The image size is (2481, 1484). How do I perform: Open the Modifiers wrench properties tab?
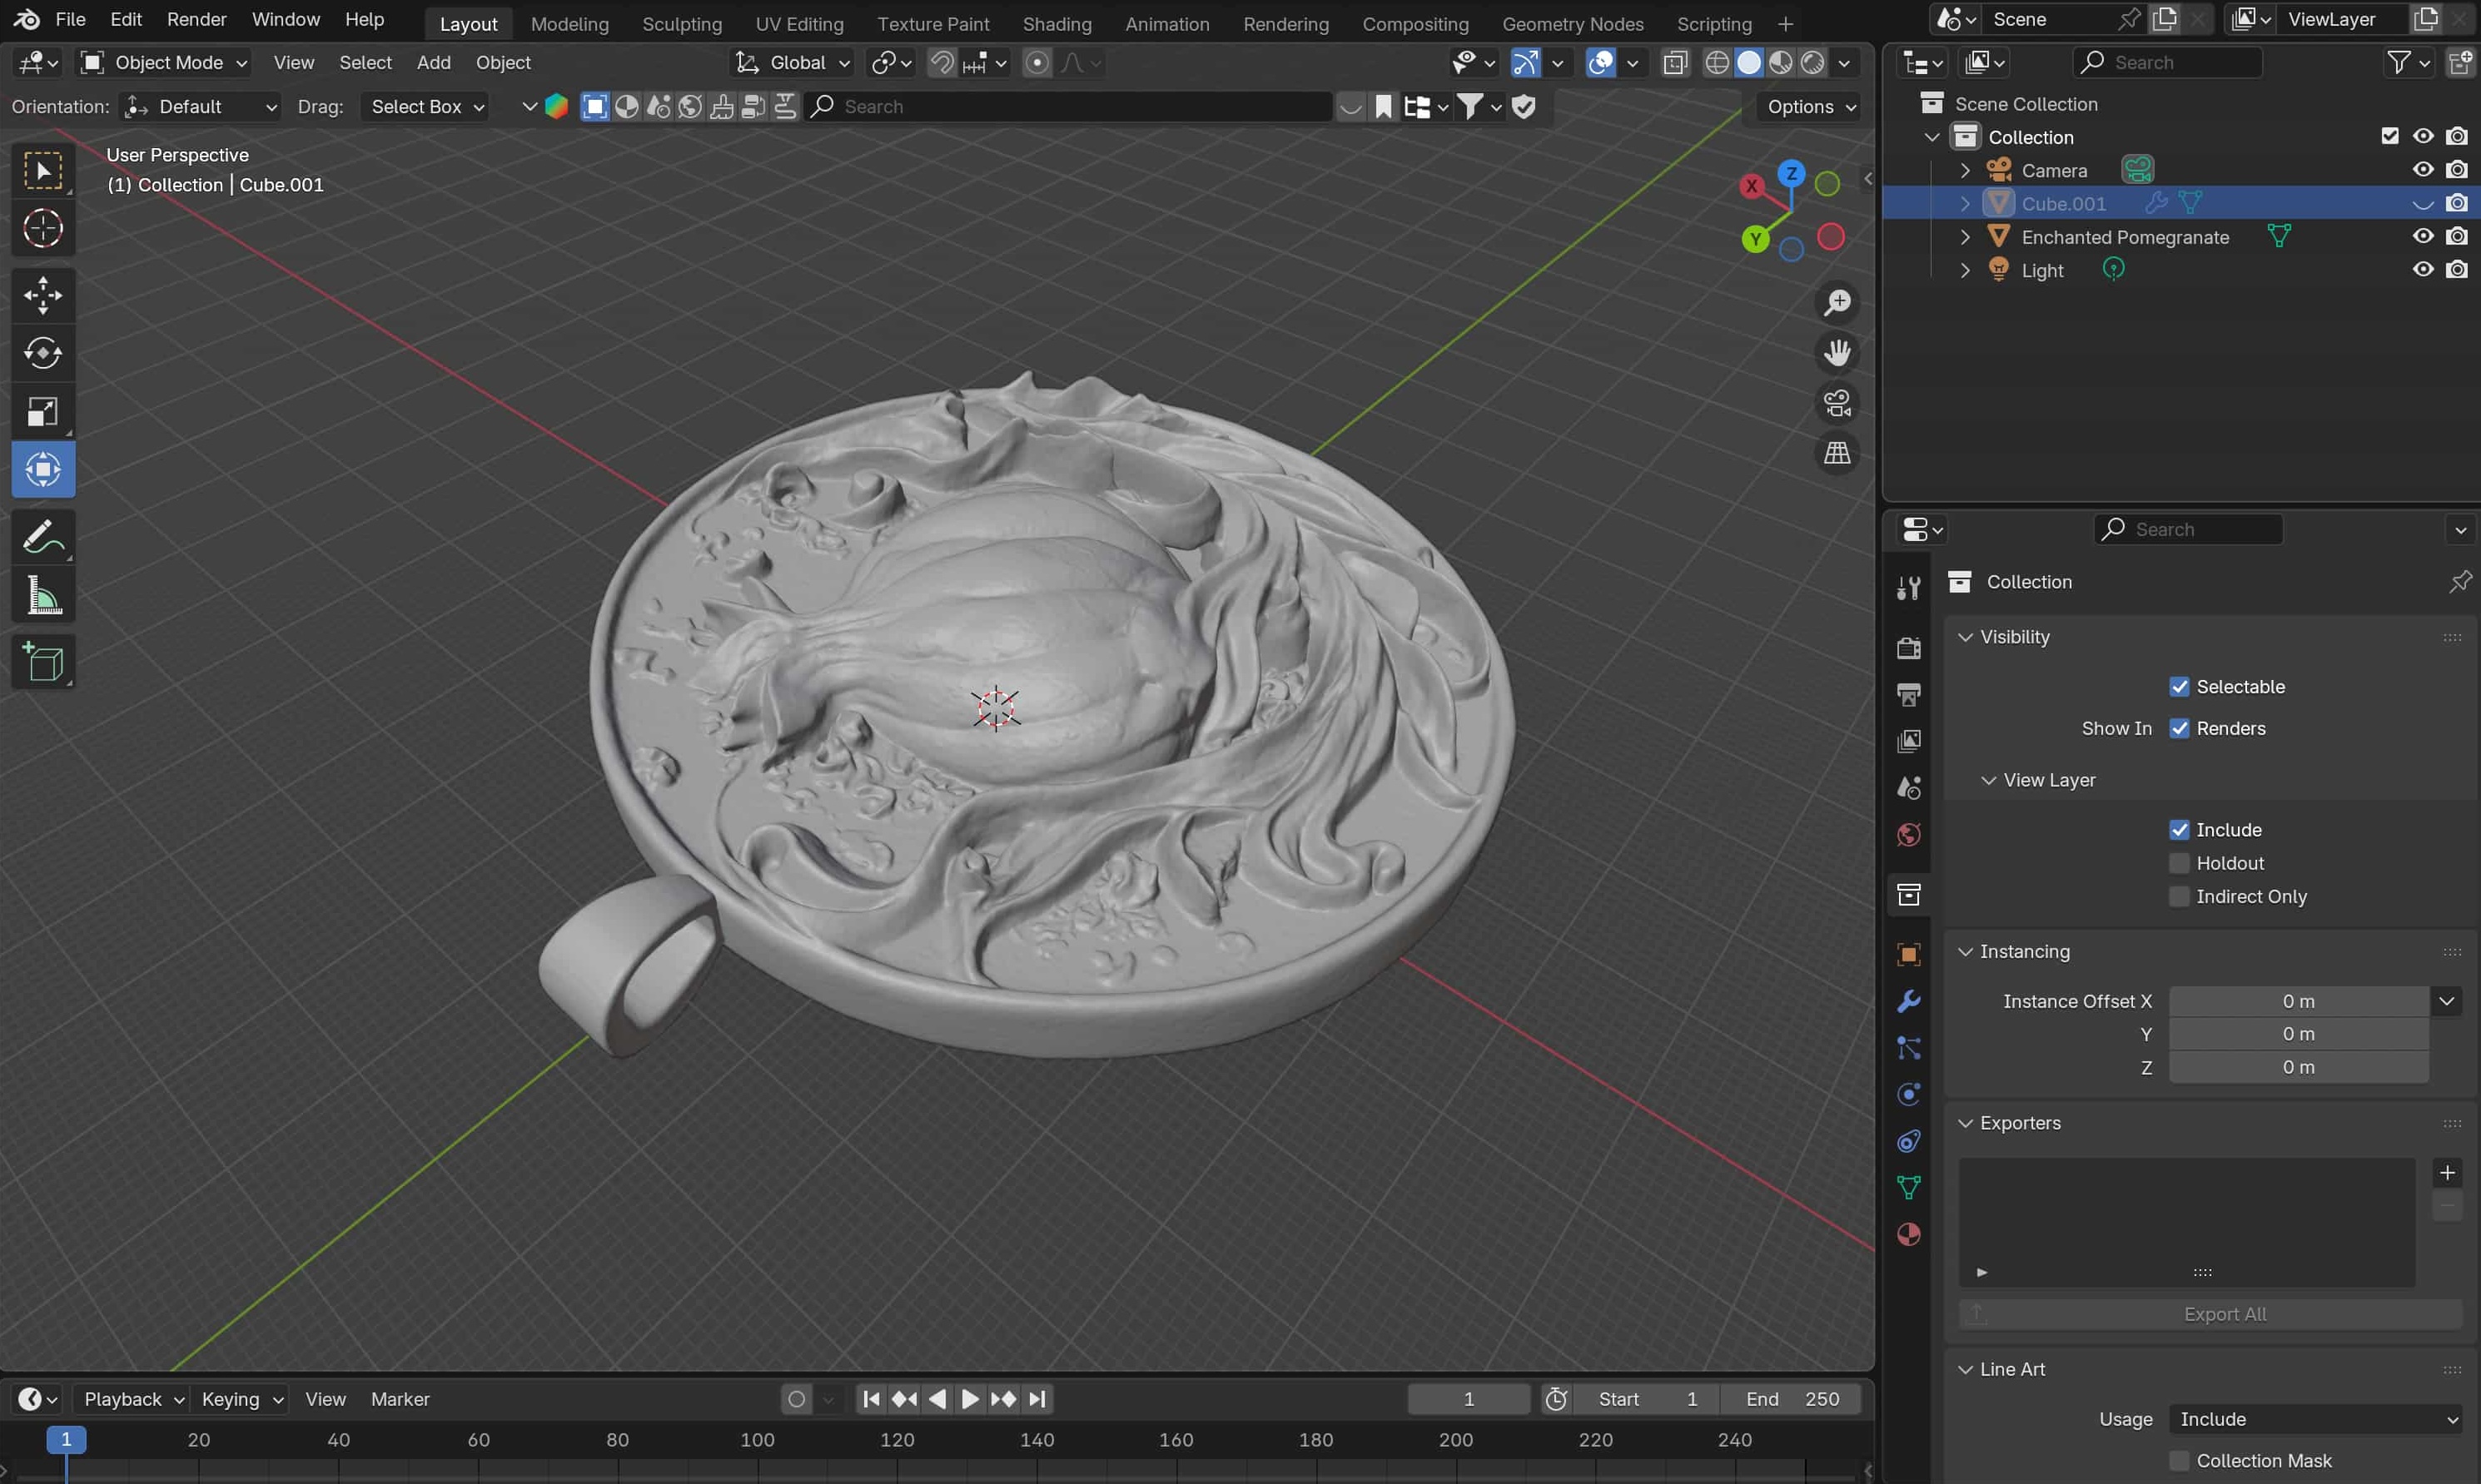(1908, 1001)
